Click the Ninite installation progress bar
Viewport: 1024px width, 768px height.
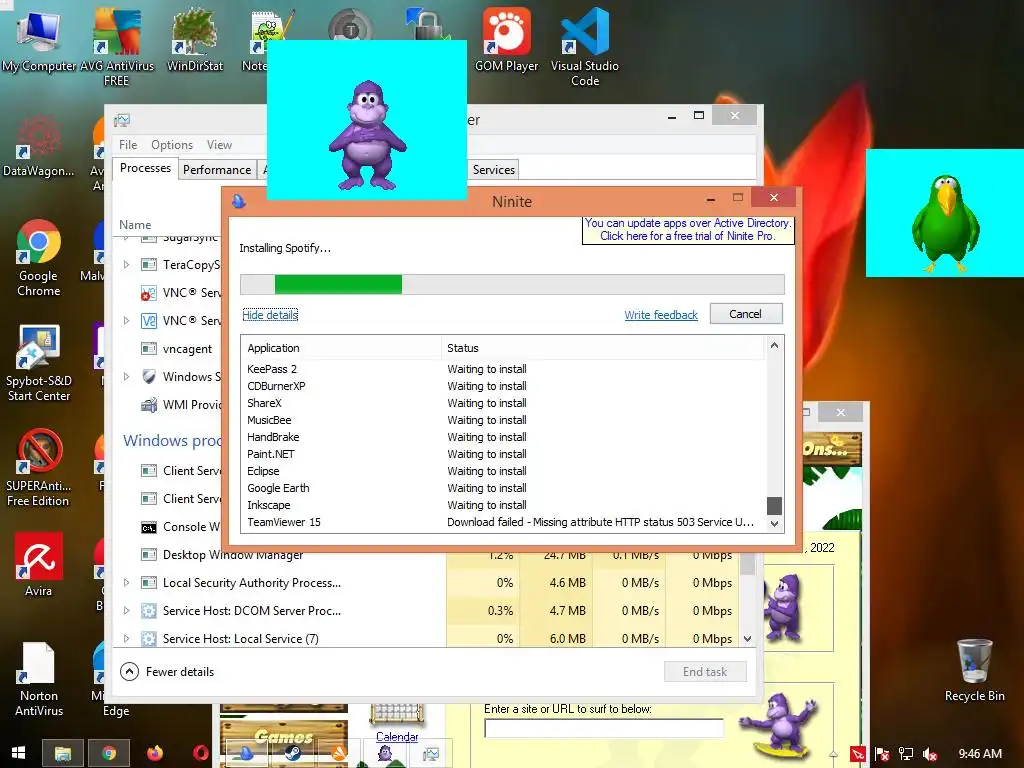[x=512, y=285]
